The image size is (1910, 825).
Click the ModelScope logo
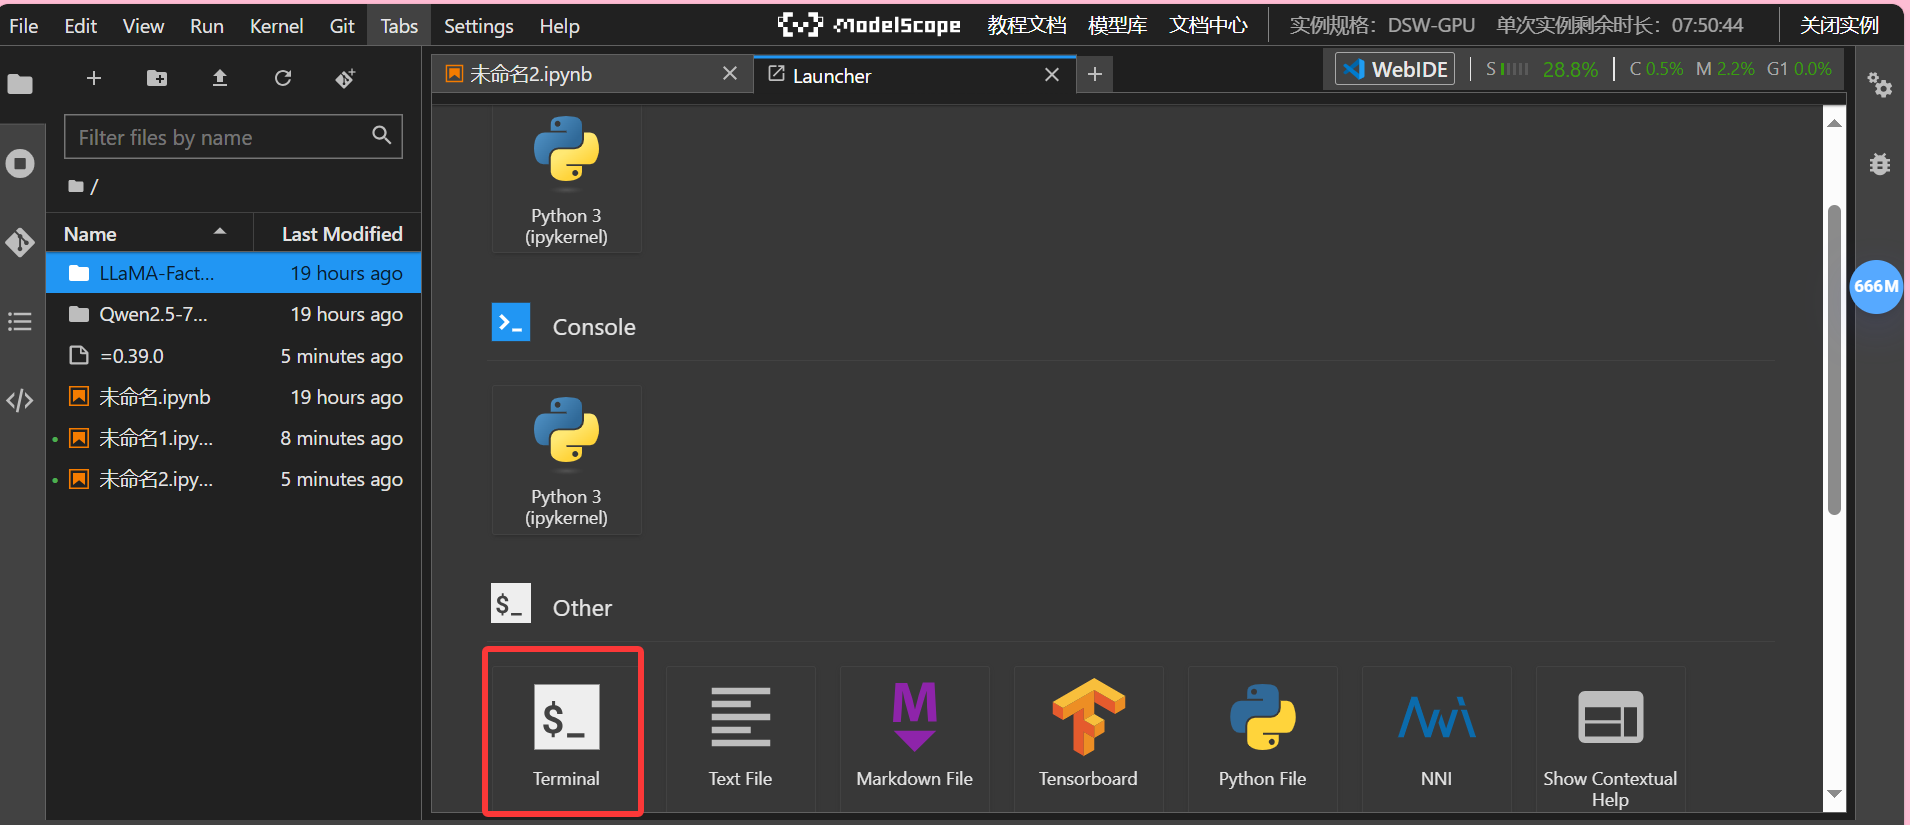[869, 25]
